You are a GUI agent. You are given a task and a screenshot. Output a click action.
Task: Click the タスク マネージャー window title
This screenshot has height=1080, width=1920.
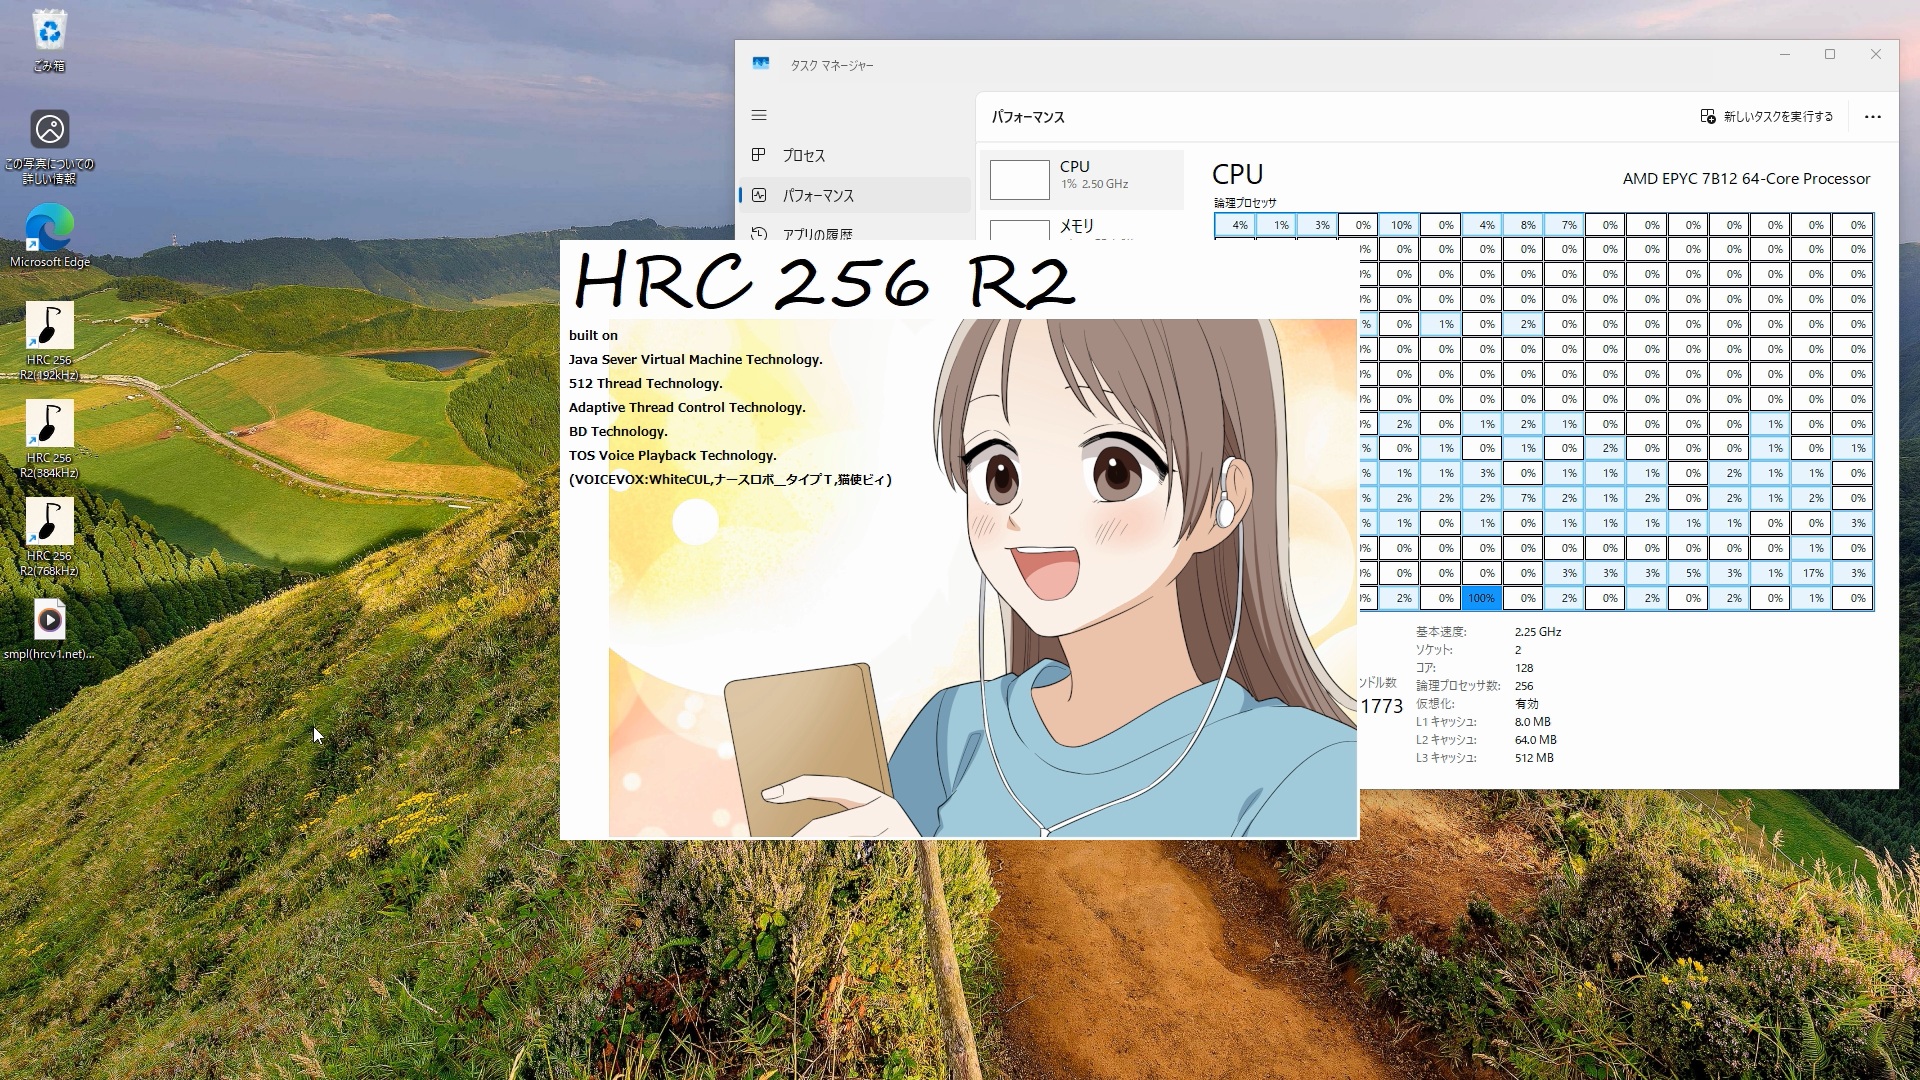[x=832, y=65]
